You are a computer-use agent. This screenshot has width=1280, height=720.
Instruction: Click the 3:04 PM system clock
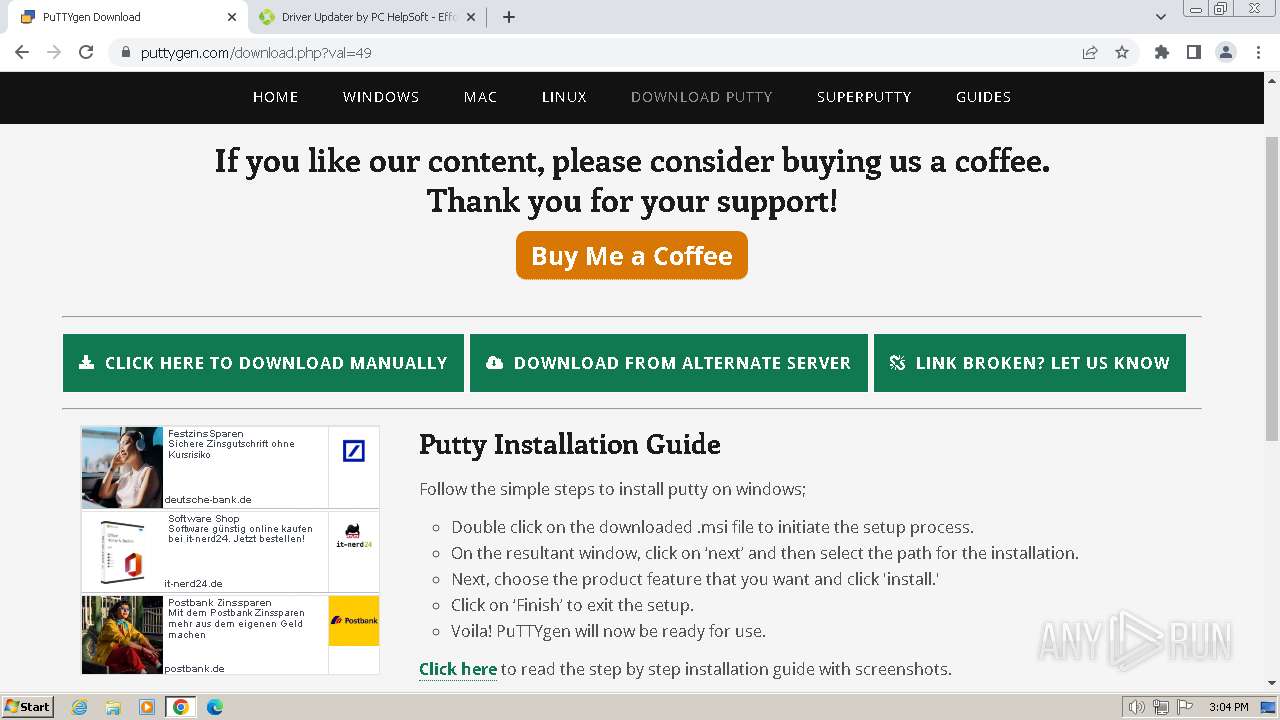(x=1228, y=707)
